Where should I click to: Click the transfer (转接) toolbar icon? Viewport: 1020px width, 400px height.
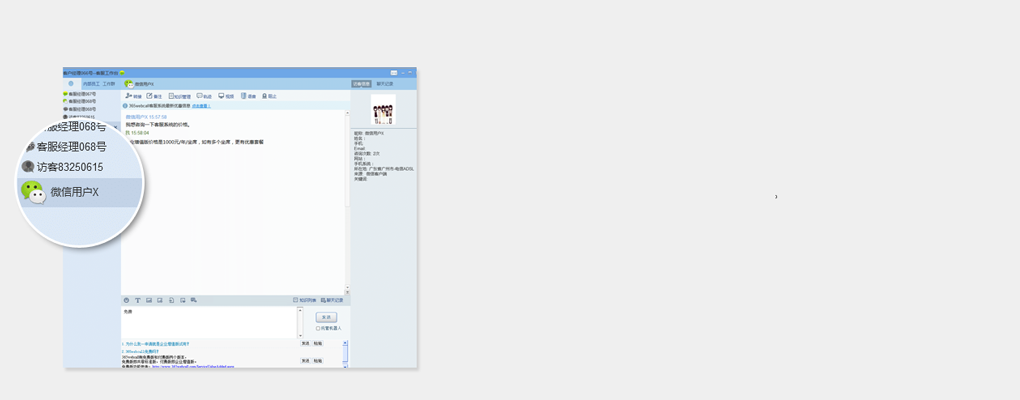[133, 97]
